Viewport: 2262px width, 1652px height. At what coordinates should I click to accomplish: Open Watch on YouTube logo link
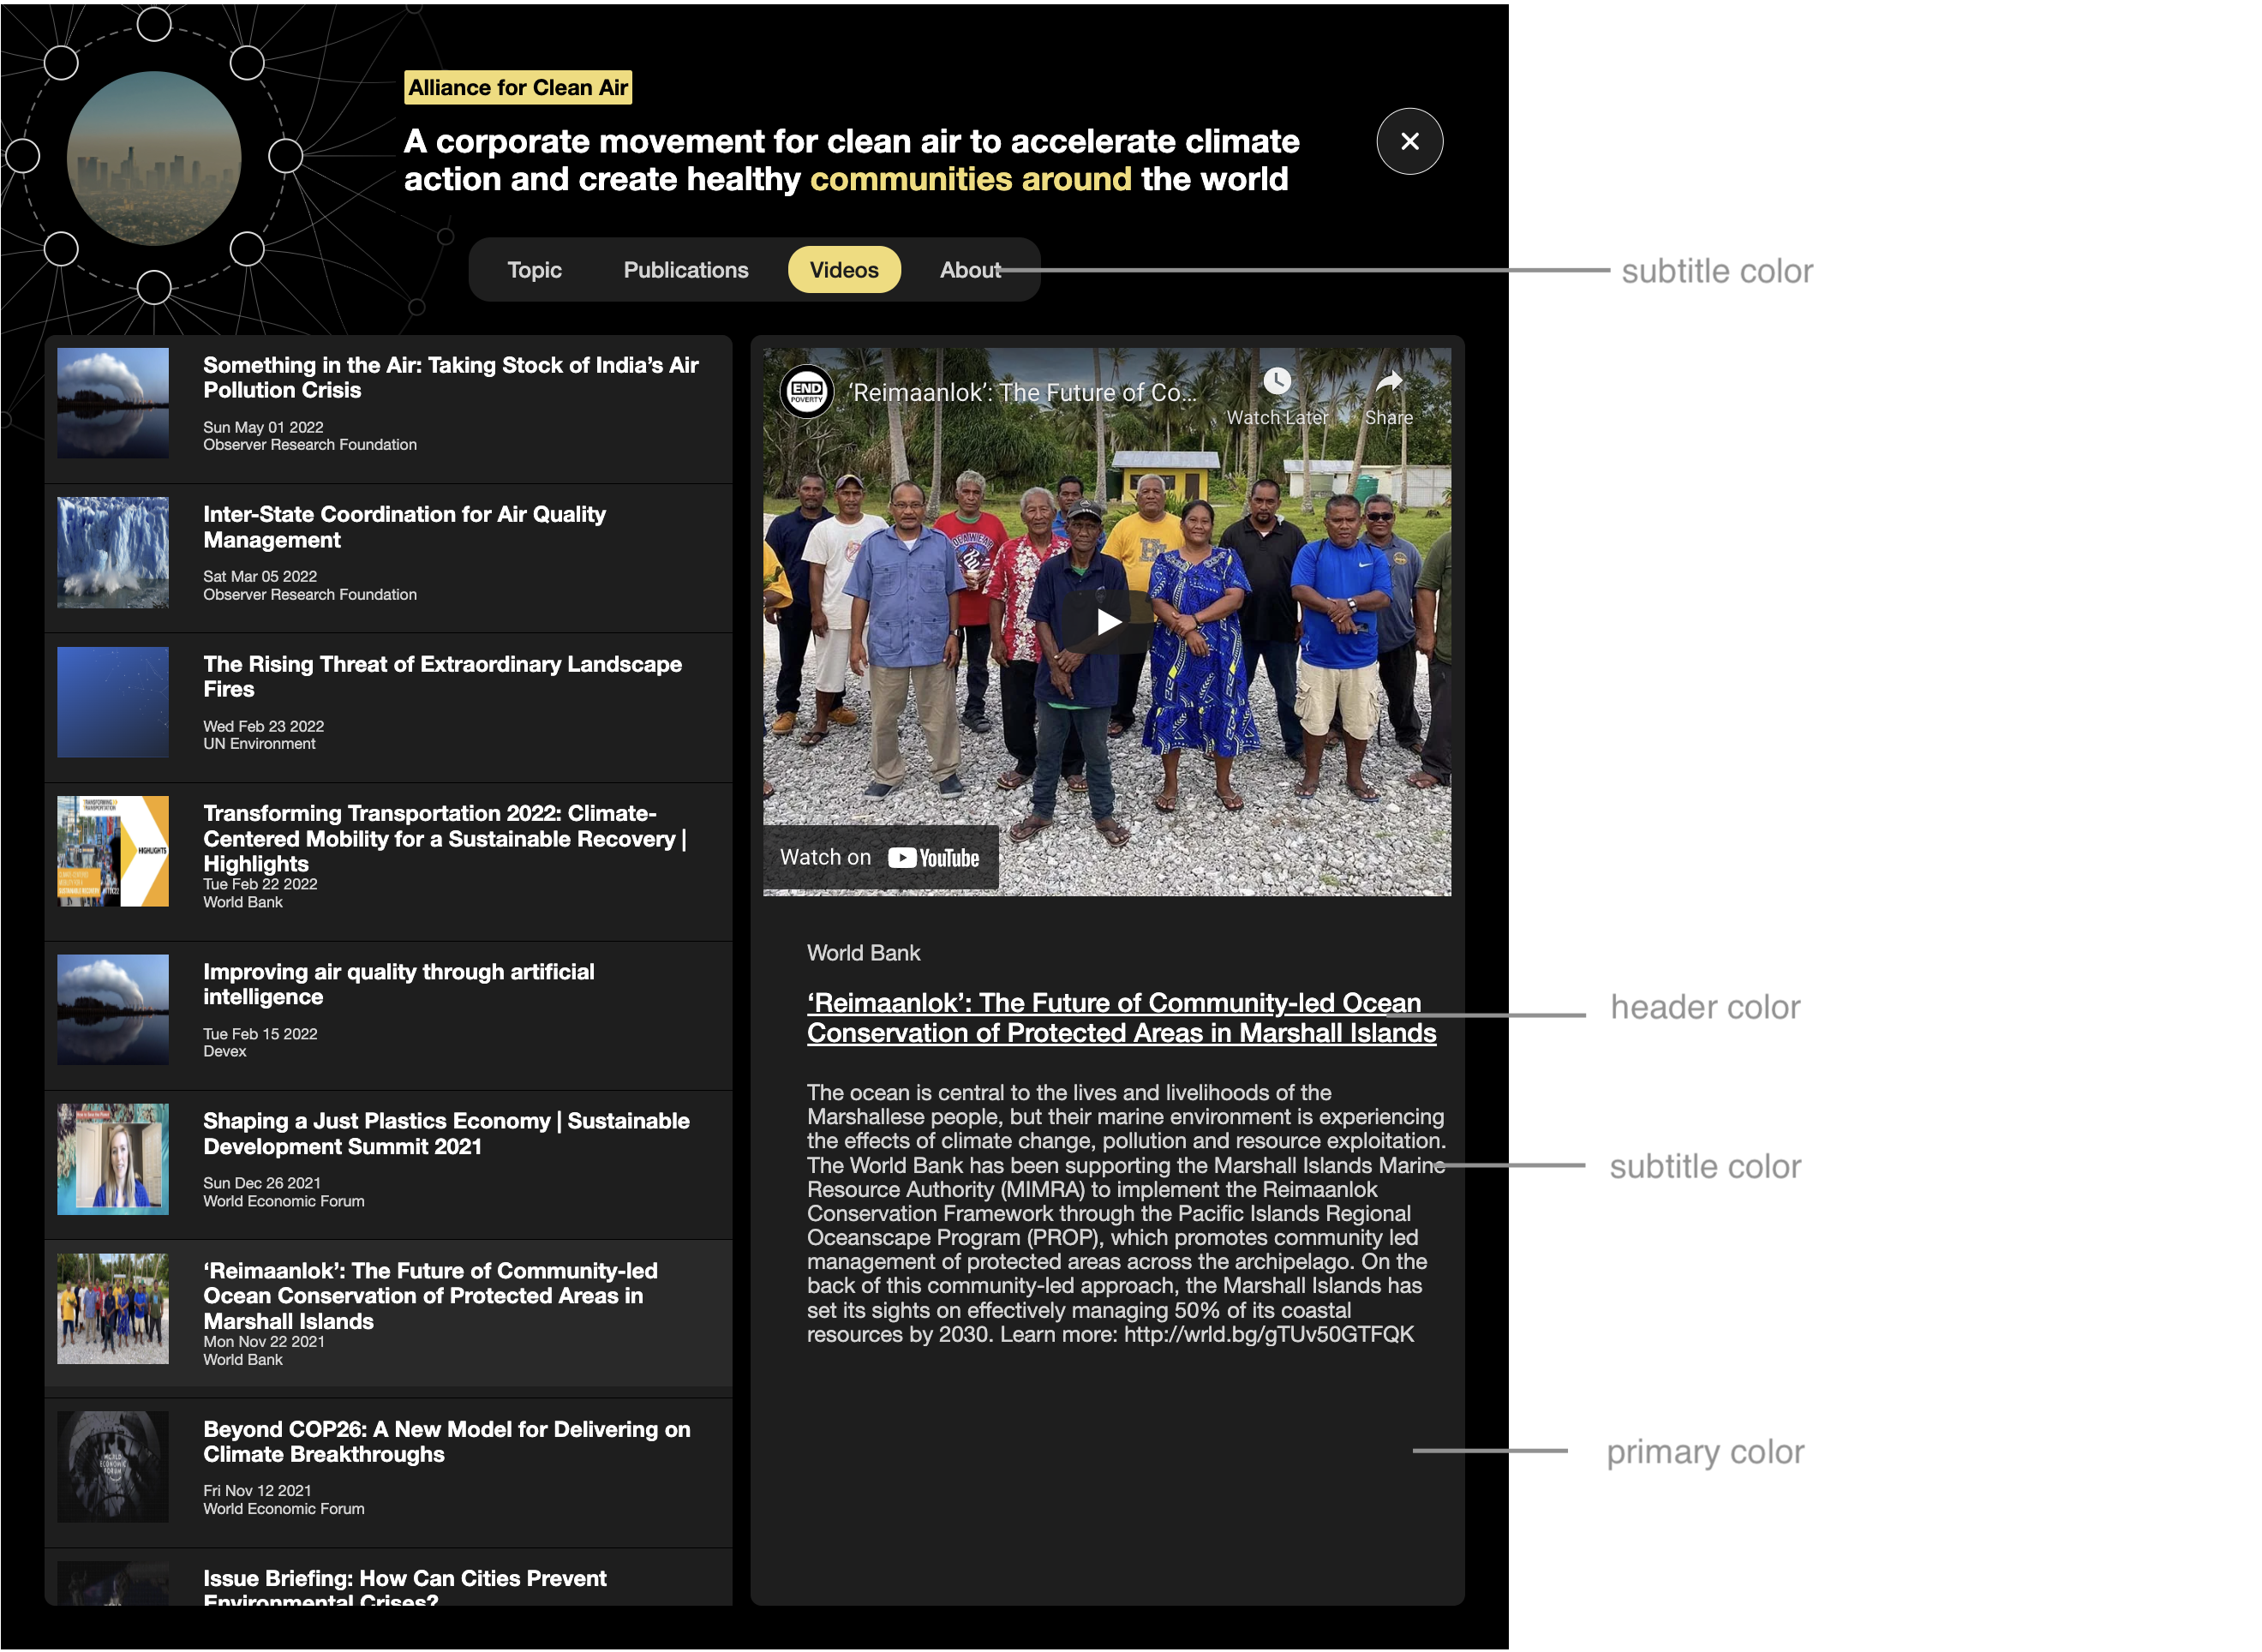point(933,858)
